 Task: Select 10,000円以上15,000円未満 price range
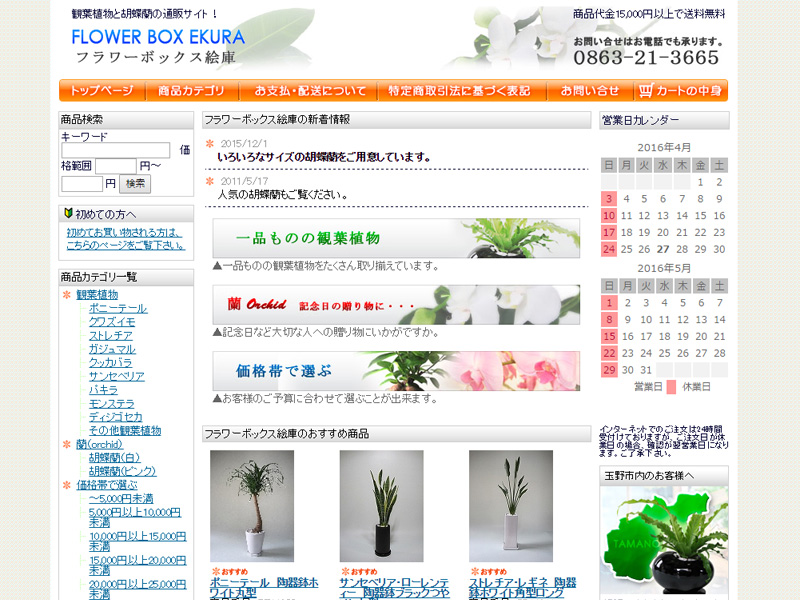coord(137,541)
